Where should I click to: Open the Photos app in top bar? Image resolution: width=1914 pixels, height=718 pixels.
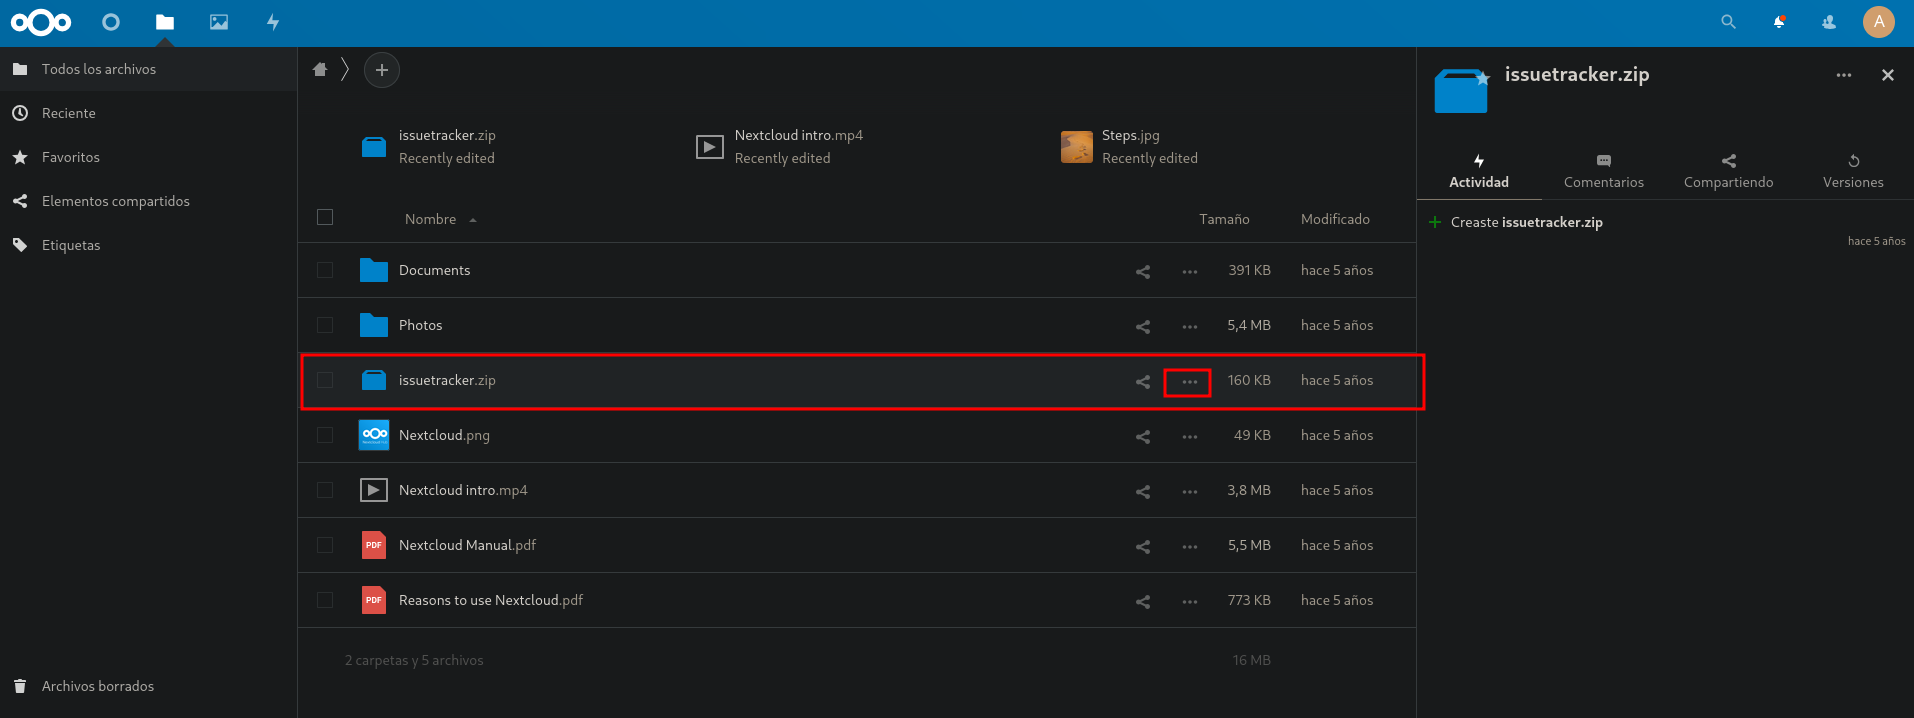[219, 22]
